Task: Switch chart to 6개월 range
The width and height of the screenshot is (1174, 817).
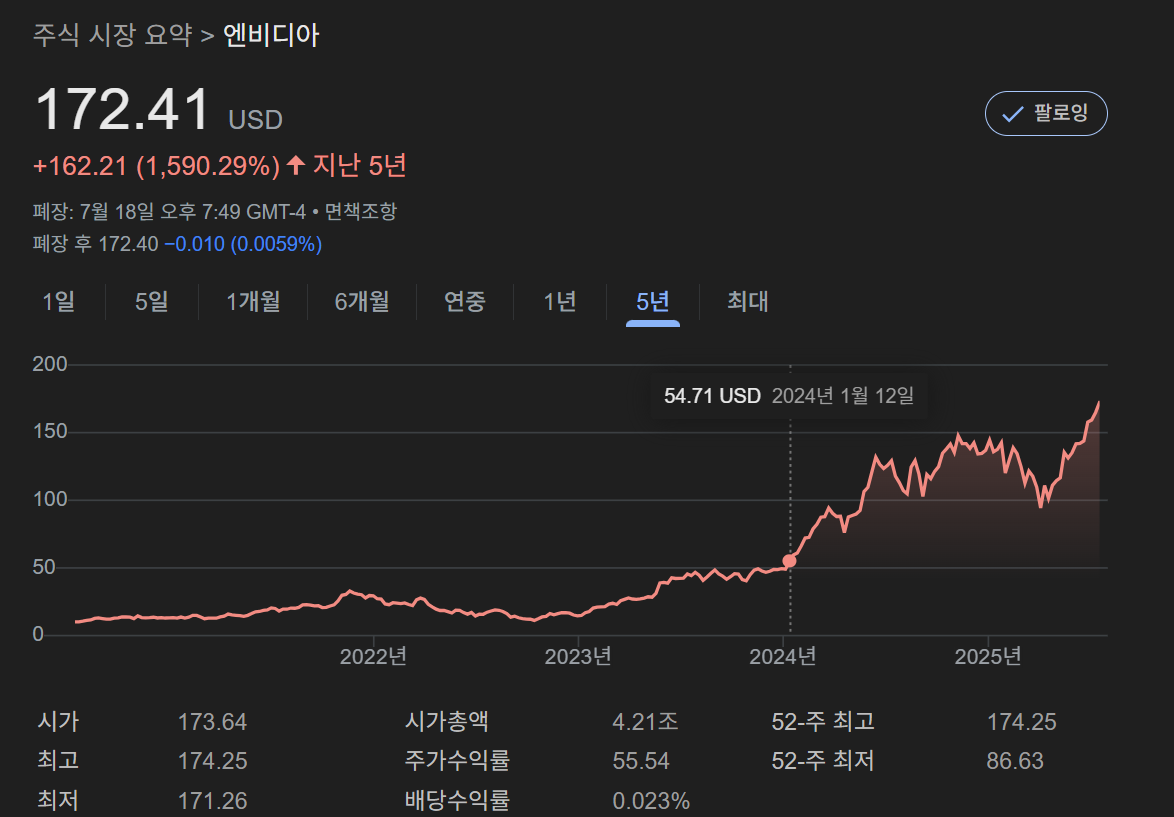Action: click(x=362, y=302)
